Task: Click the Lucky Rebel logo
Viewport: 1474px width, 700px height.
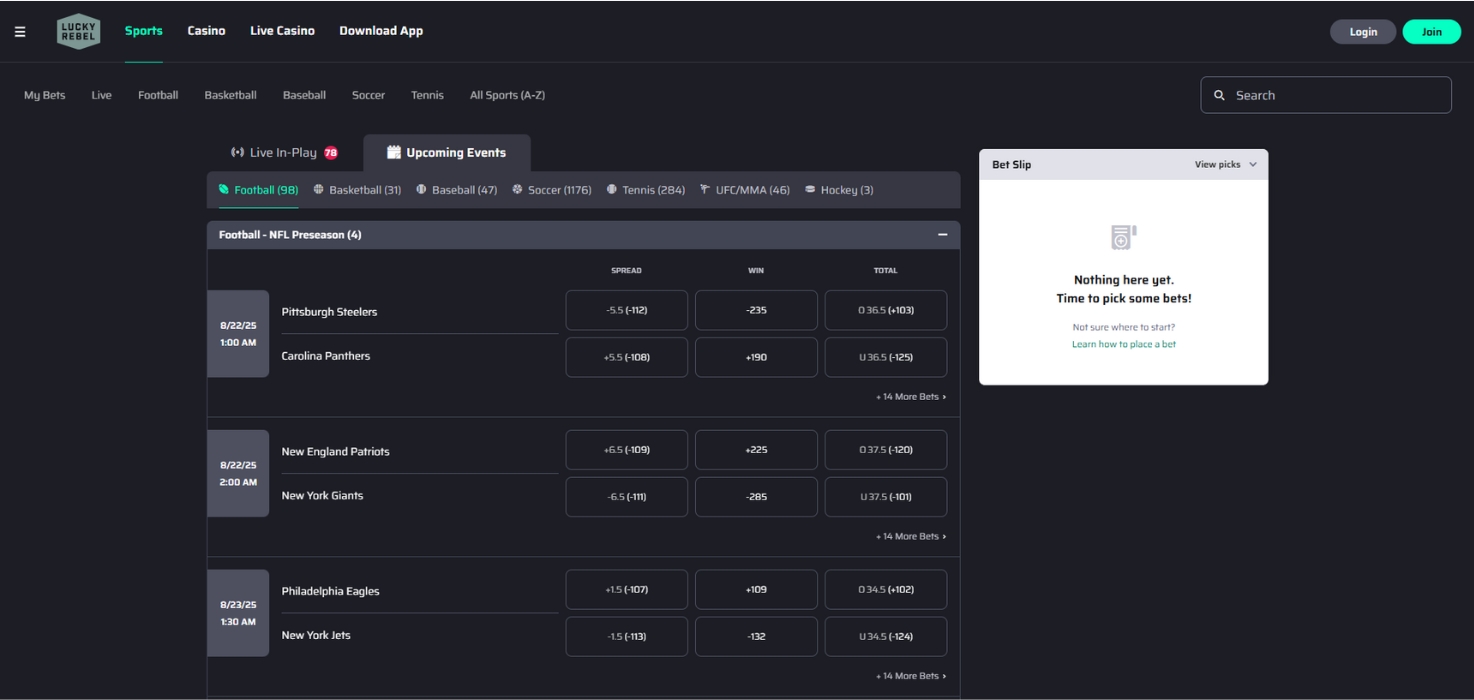Action: click(78, 30)
